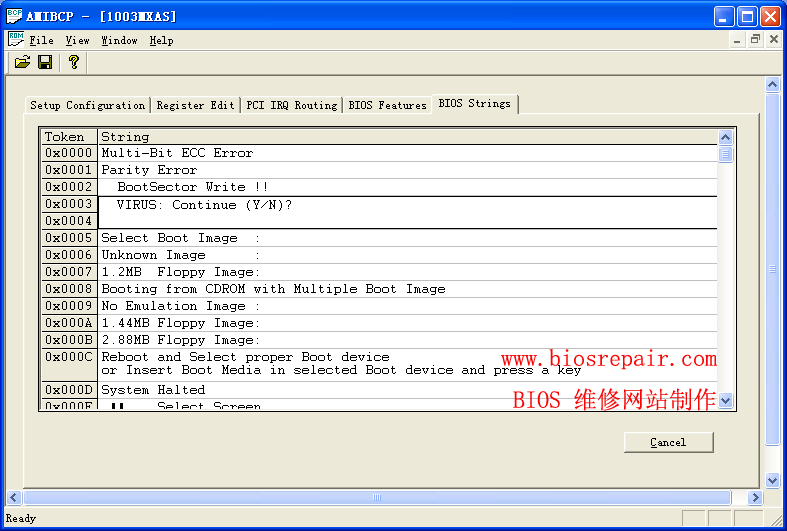Click the Open file toolbar icon
787x531 pixels.
point(22,62)
